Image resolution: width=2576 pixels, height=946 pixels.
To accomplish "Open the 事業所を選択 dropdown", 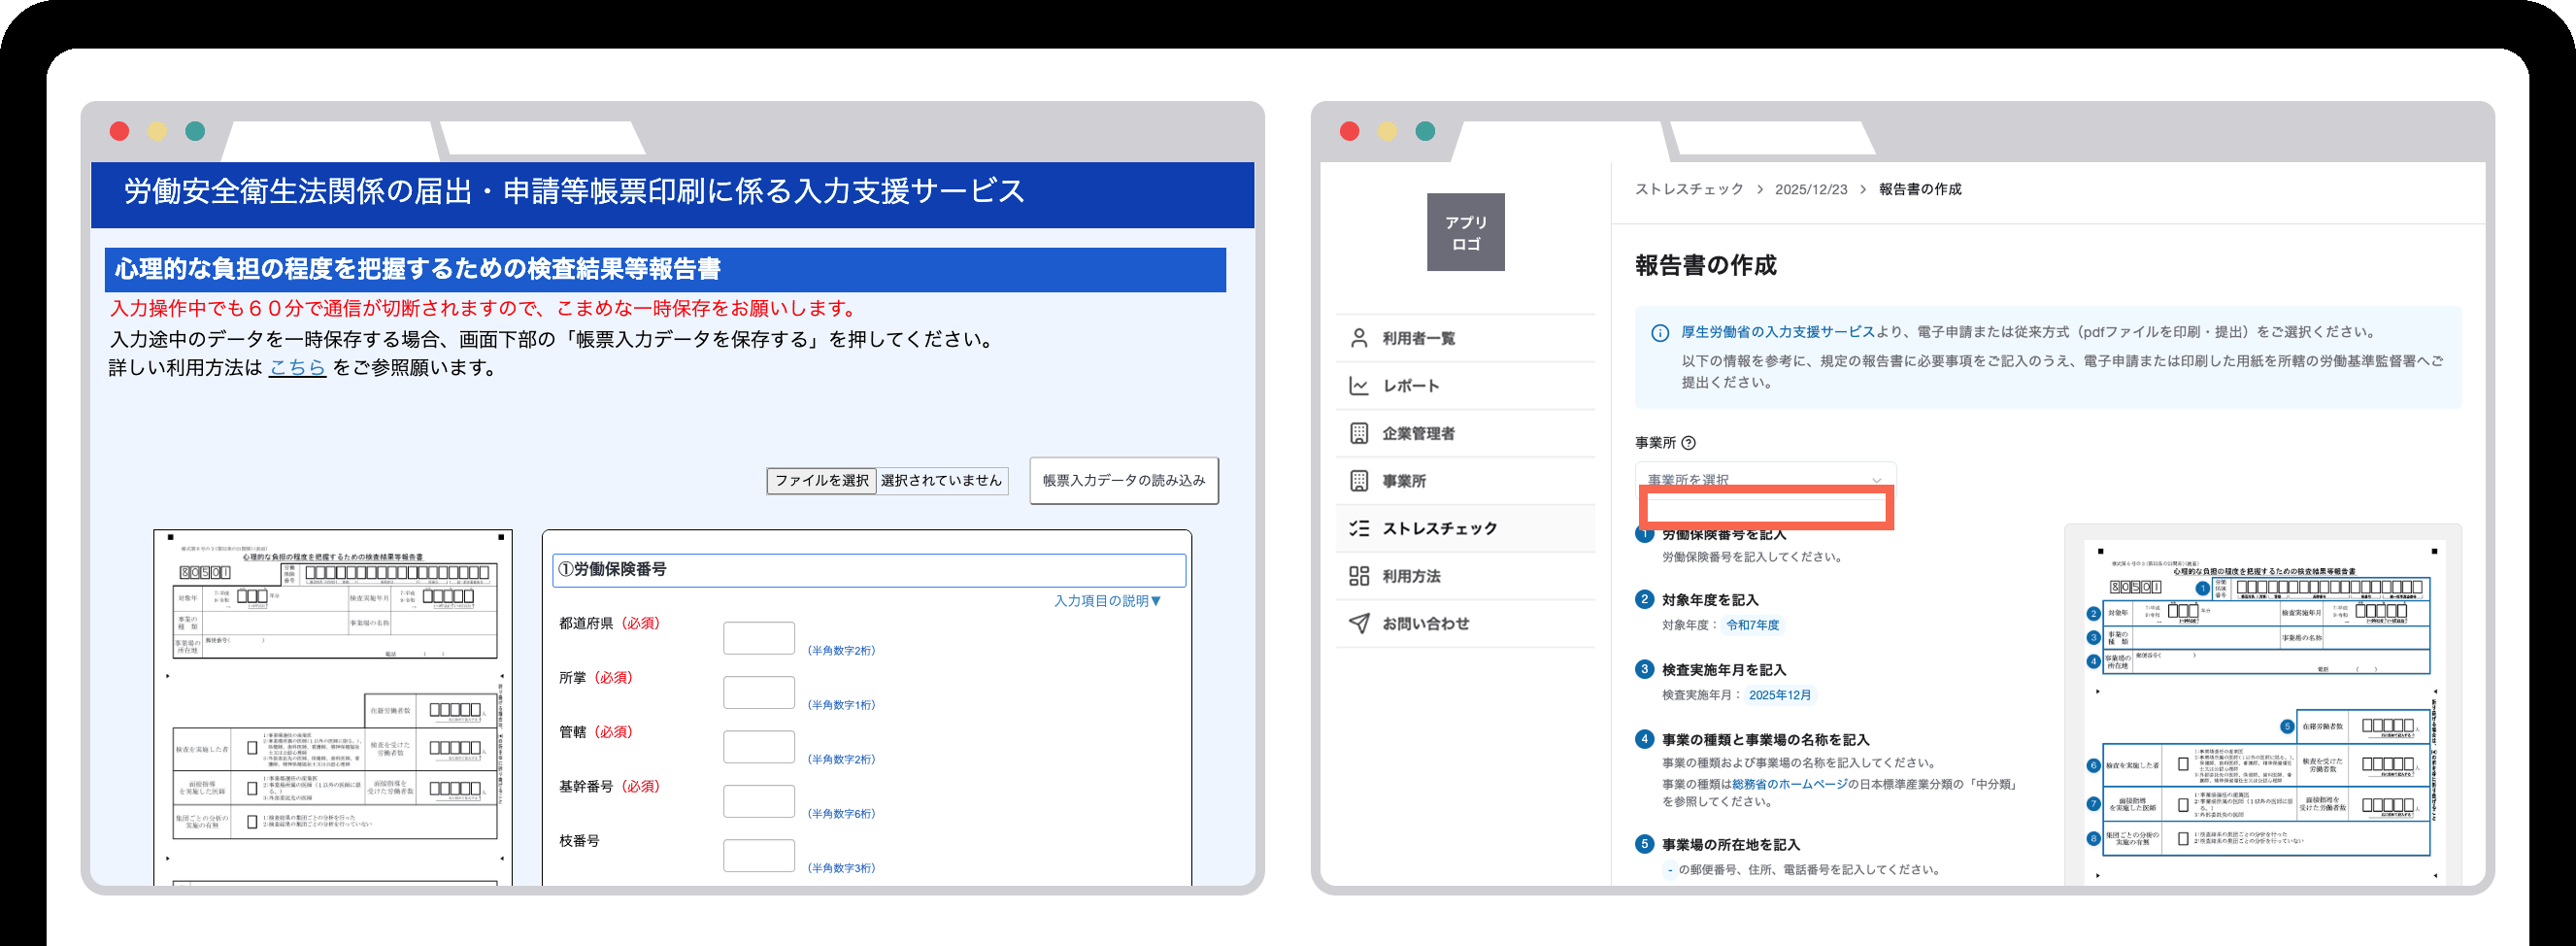I will (1765, 480).
